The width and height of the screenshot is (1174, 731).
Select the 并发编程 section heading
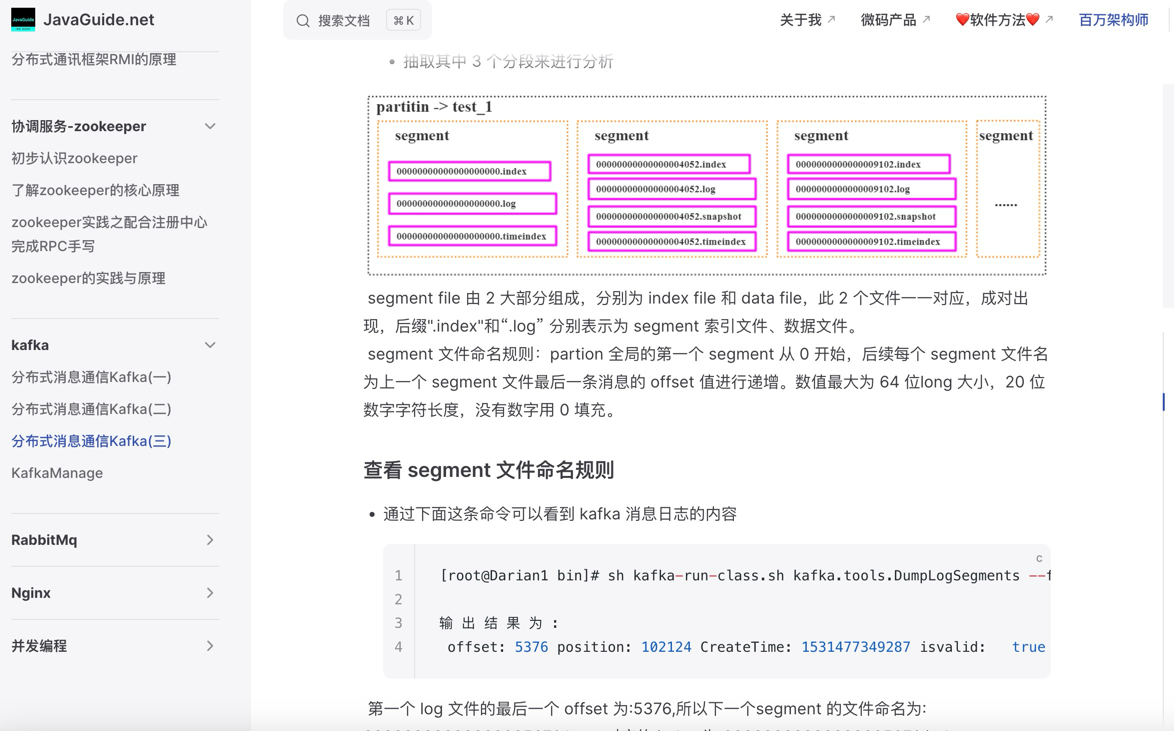click(39, 646)
